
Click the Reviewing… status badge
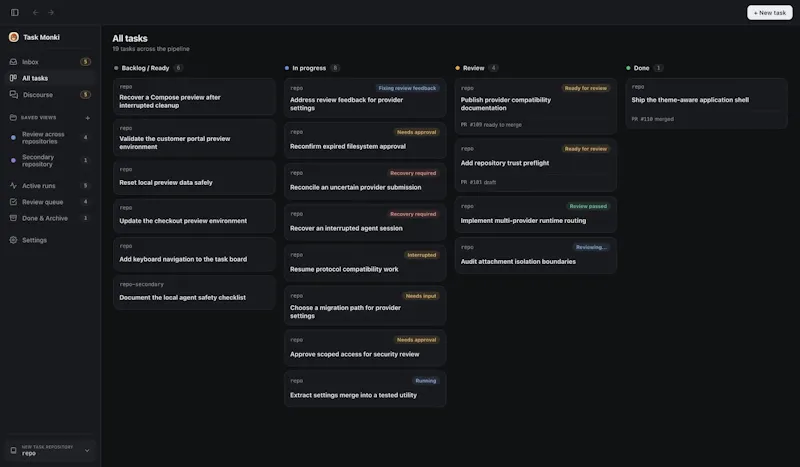(591, 247)
